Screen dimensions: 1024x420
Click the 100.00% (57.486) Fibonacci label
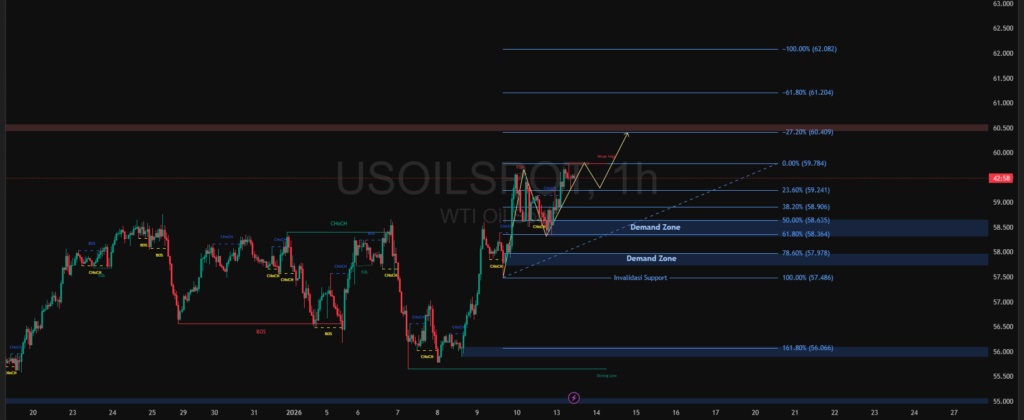coord(808,277)
